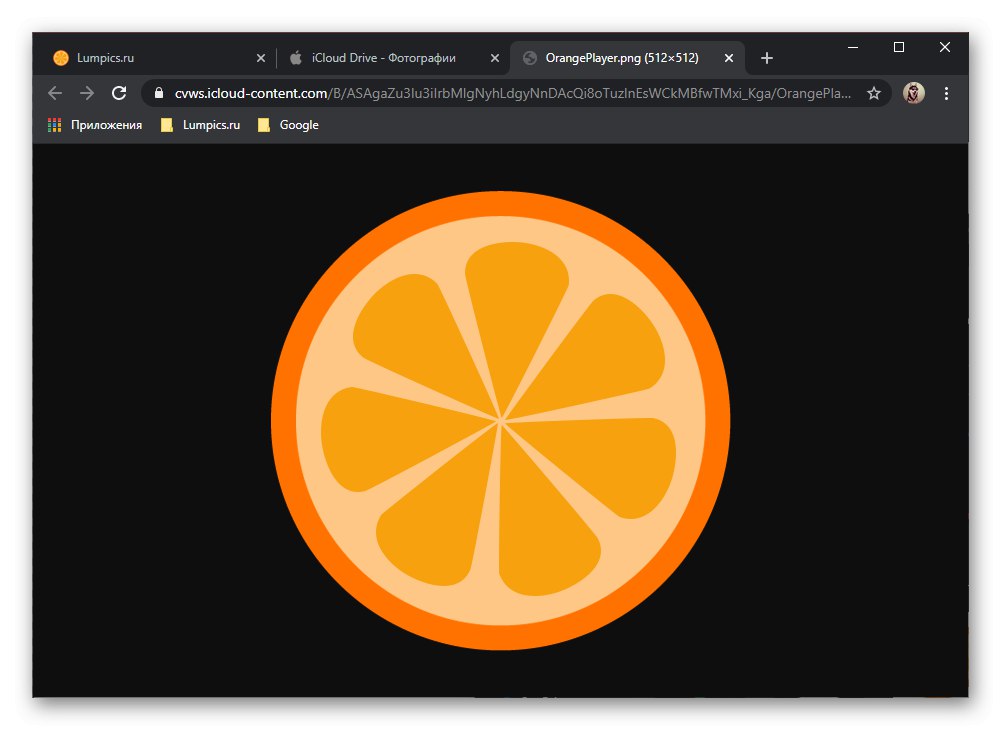Viewport: 1001px width, 730px height.
Task: Open the Приложения apps shortcut
Action: coord(95,125)
